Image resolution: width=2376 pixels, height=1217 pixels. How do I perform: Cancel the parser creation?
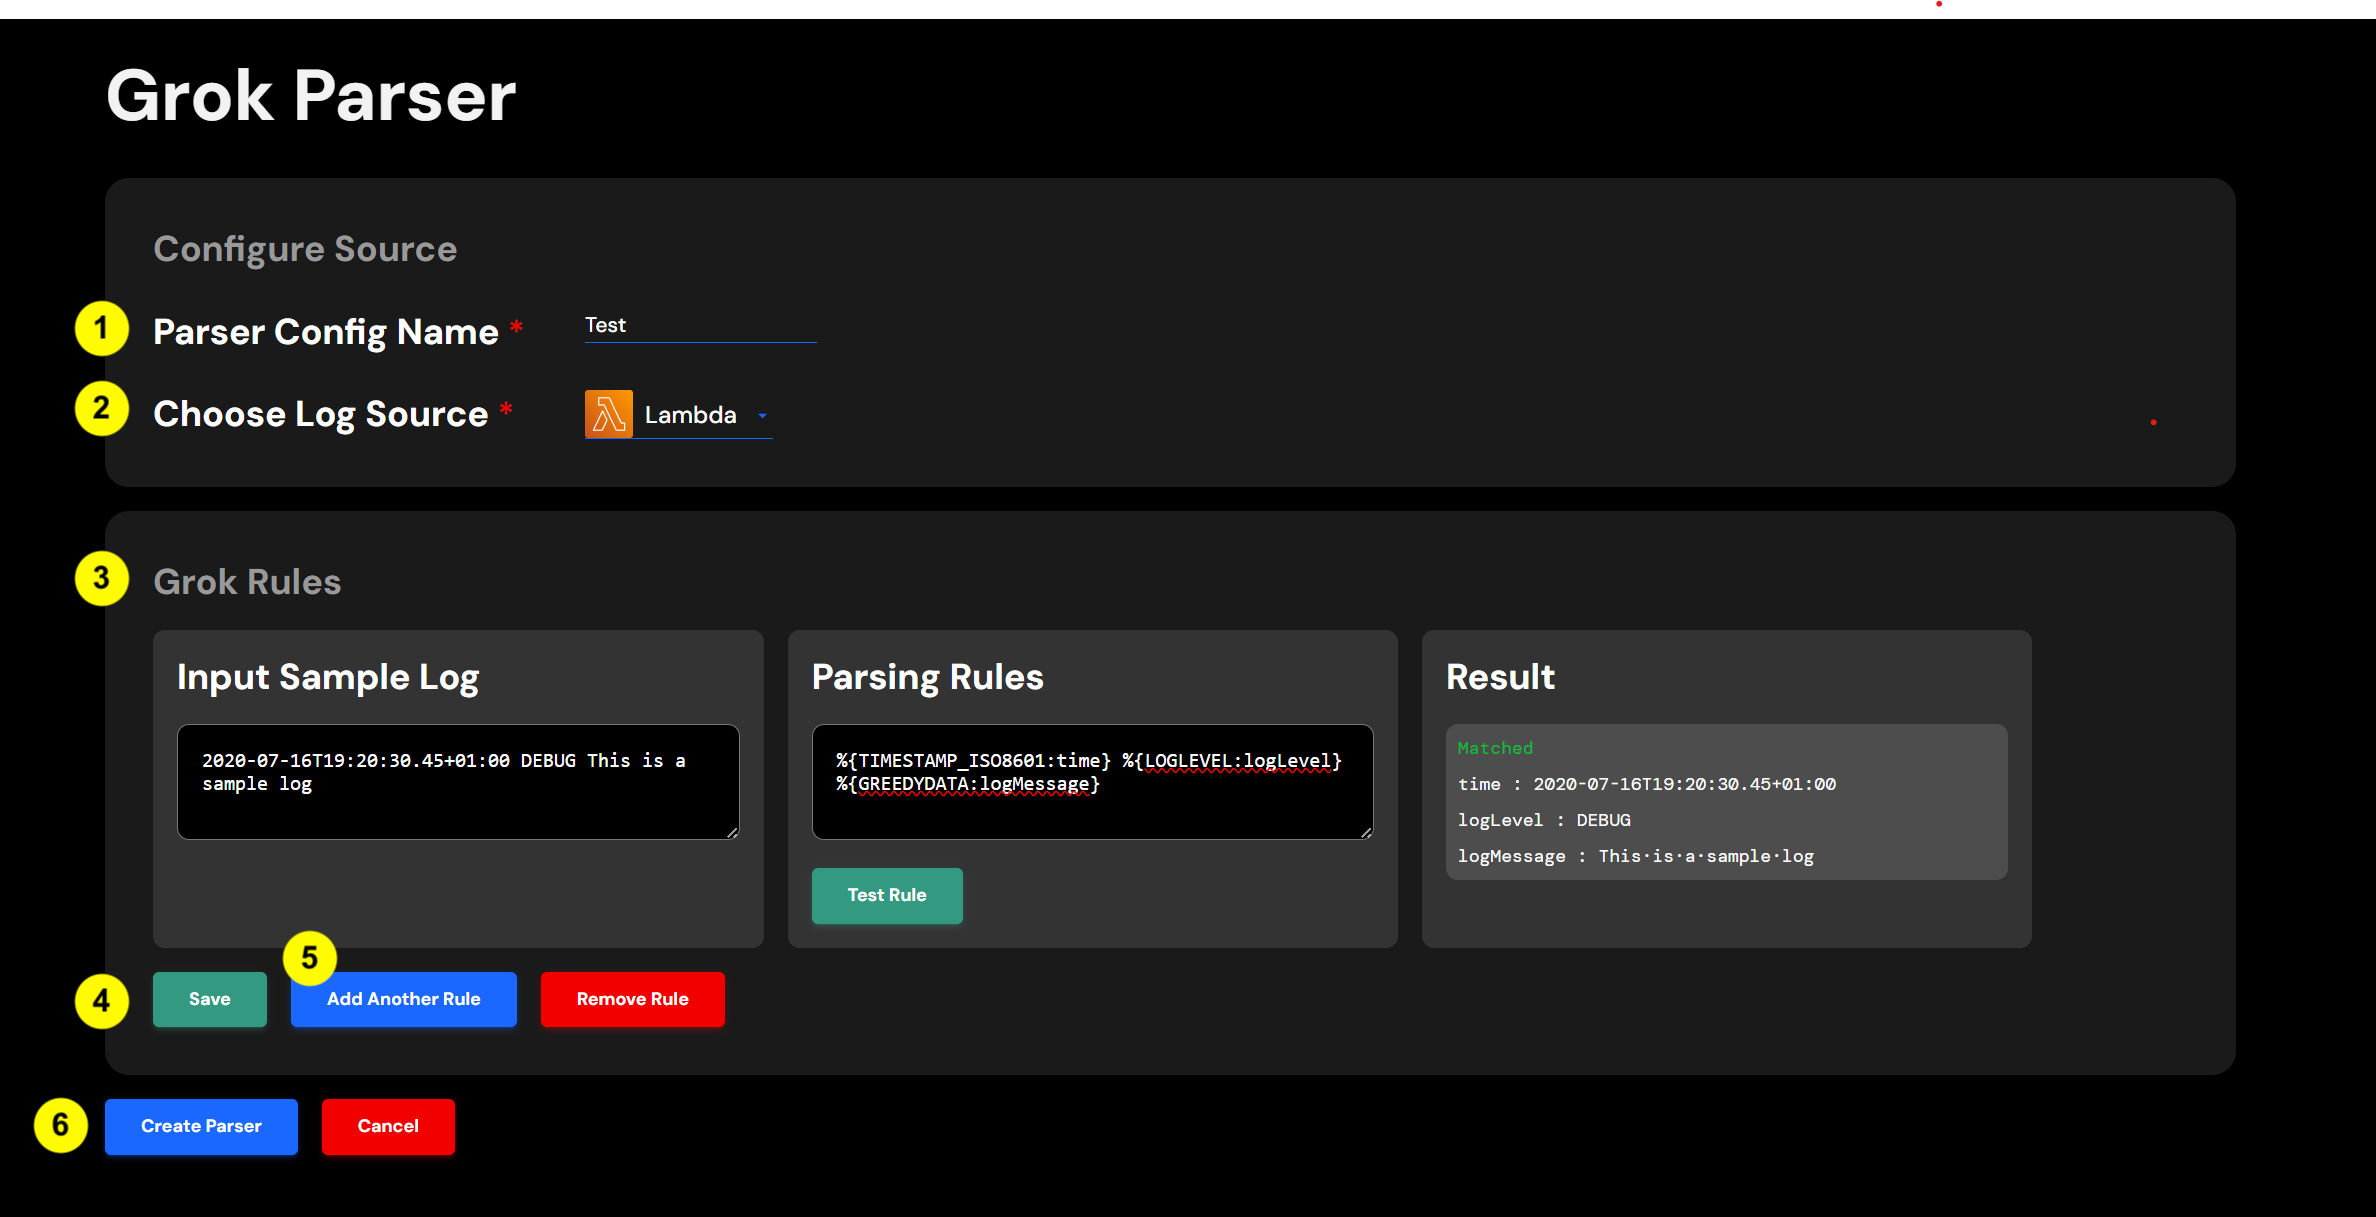388,1126
